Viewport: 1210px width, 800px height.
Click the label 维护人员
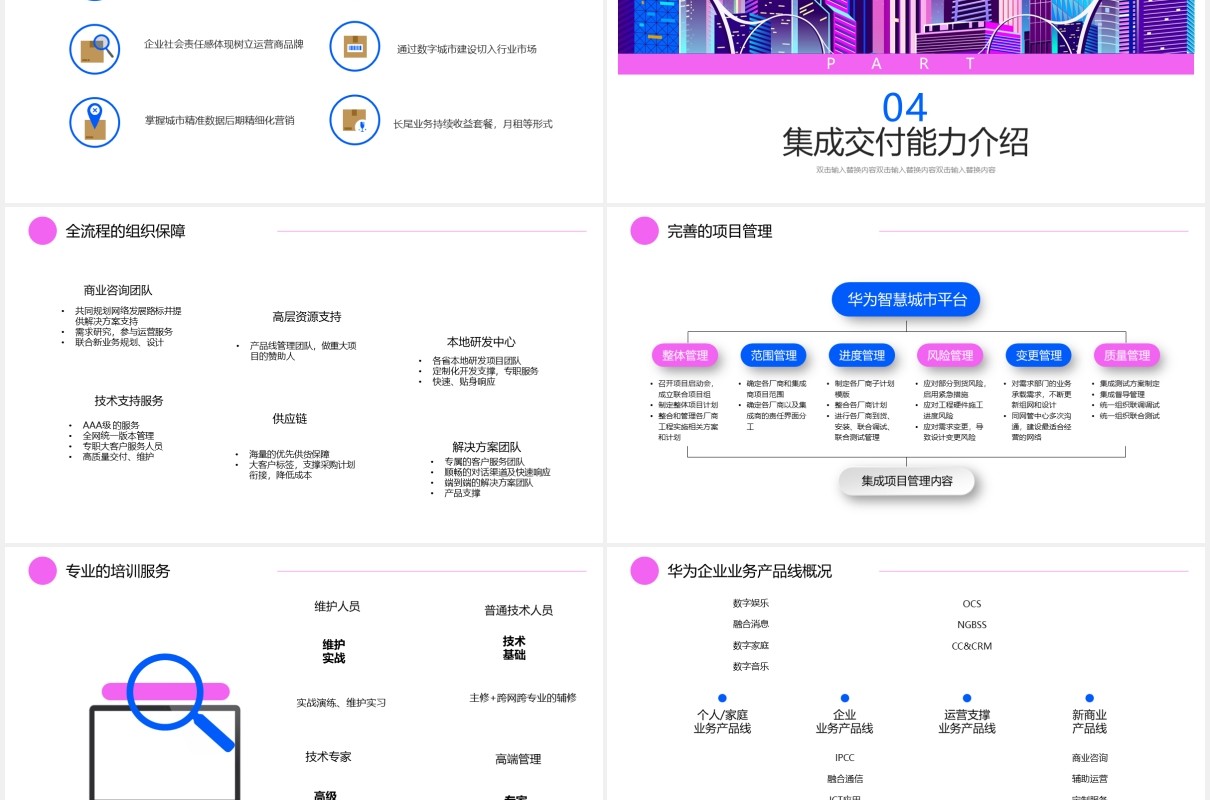point(337,606)
